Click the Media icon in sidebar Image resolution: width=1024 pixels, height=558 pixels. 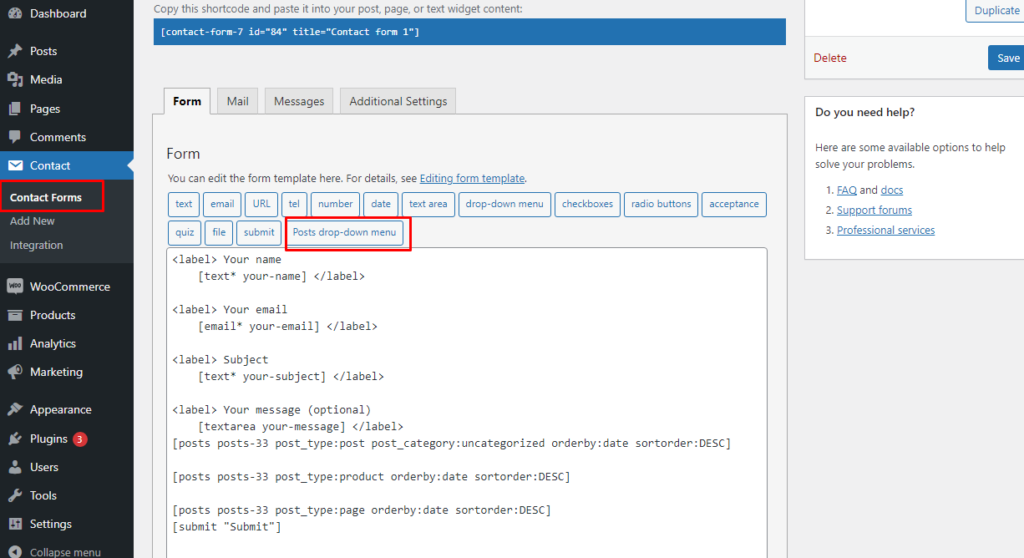coord(15,80)
